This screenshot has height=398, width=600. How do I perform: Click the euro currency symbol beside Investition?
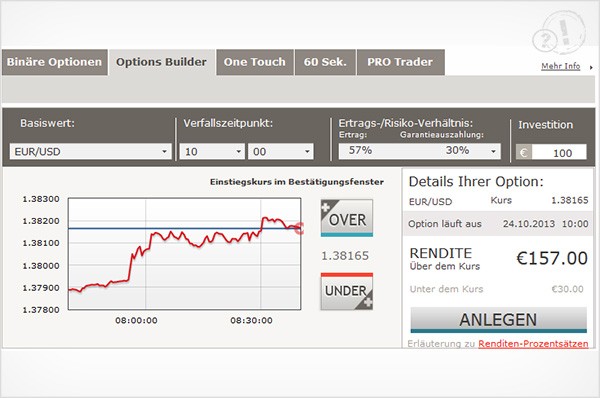coord(524,153)
